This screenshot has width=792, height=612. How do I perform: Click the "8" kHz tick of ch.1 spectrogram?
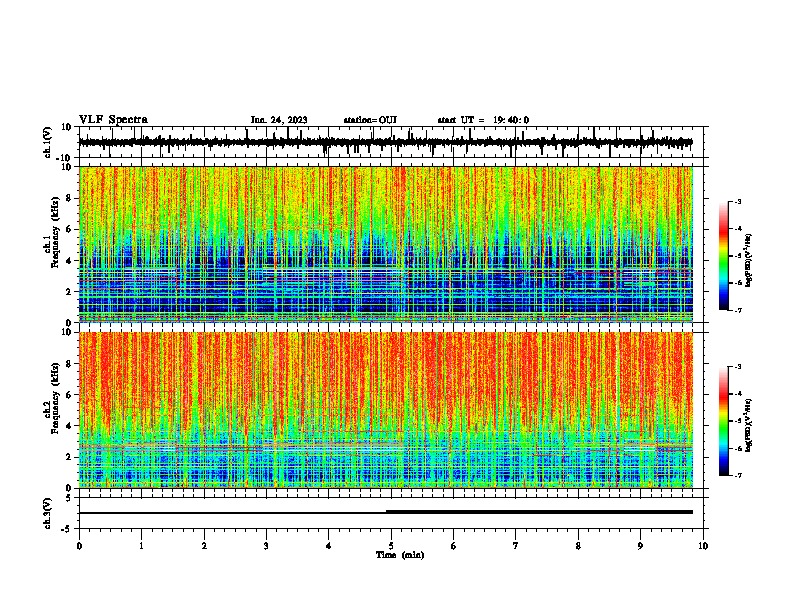[x=70, y=198]
